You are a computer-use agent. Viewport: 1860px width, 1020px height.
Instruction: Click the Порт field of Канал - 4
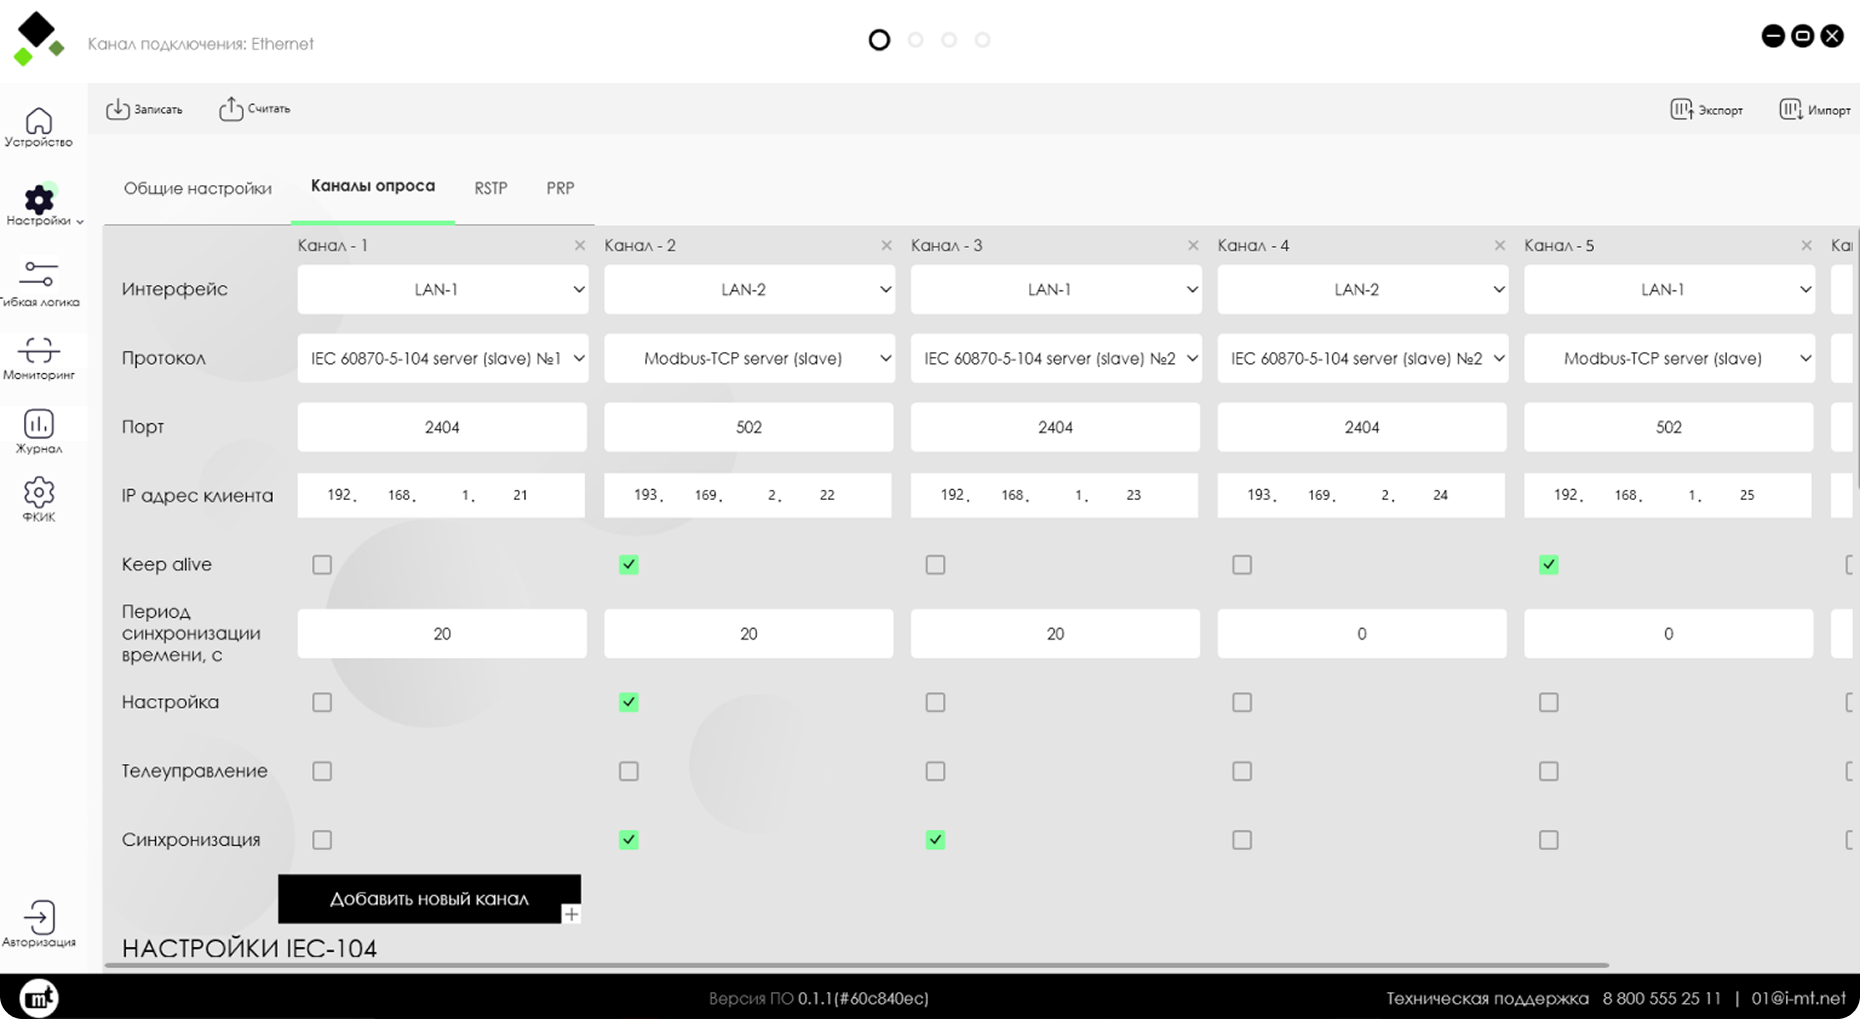tap(1361, 427)
